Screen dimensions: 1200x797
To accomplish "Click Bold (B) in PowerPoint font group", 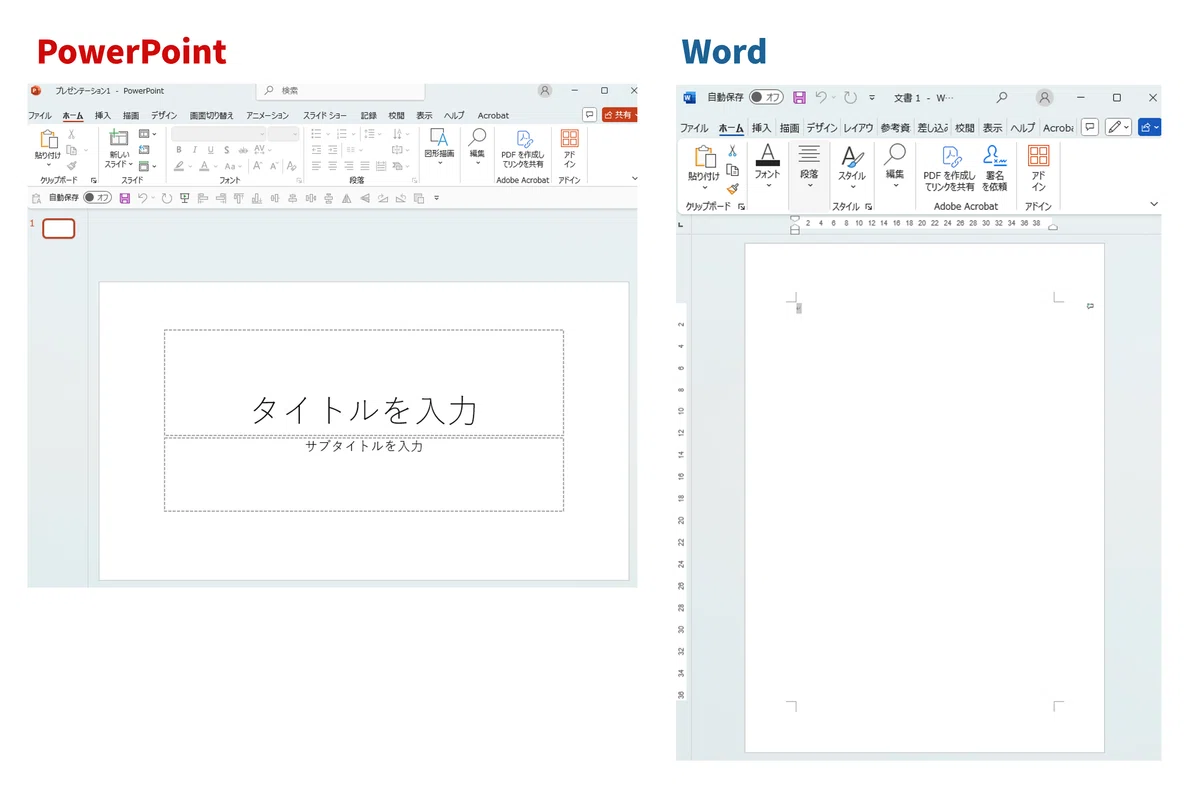I will pos(179,150).
